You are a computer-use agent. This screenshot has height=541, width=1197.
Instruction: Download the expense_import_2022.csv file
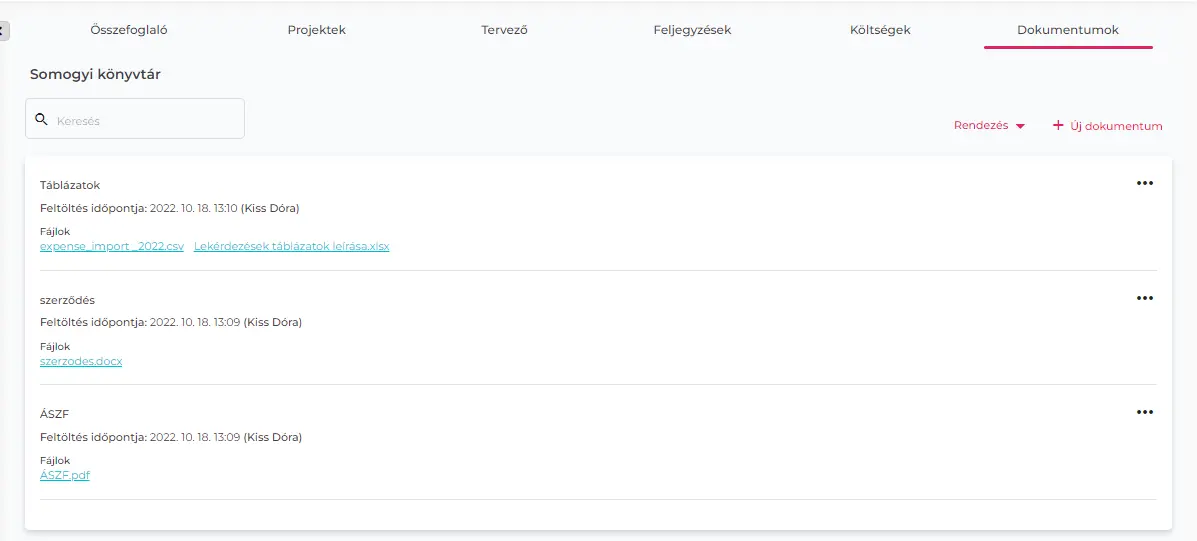(x=112, y=247)
